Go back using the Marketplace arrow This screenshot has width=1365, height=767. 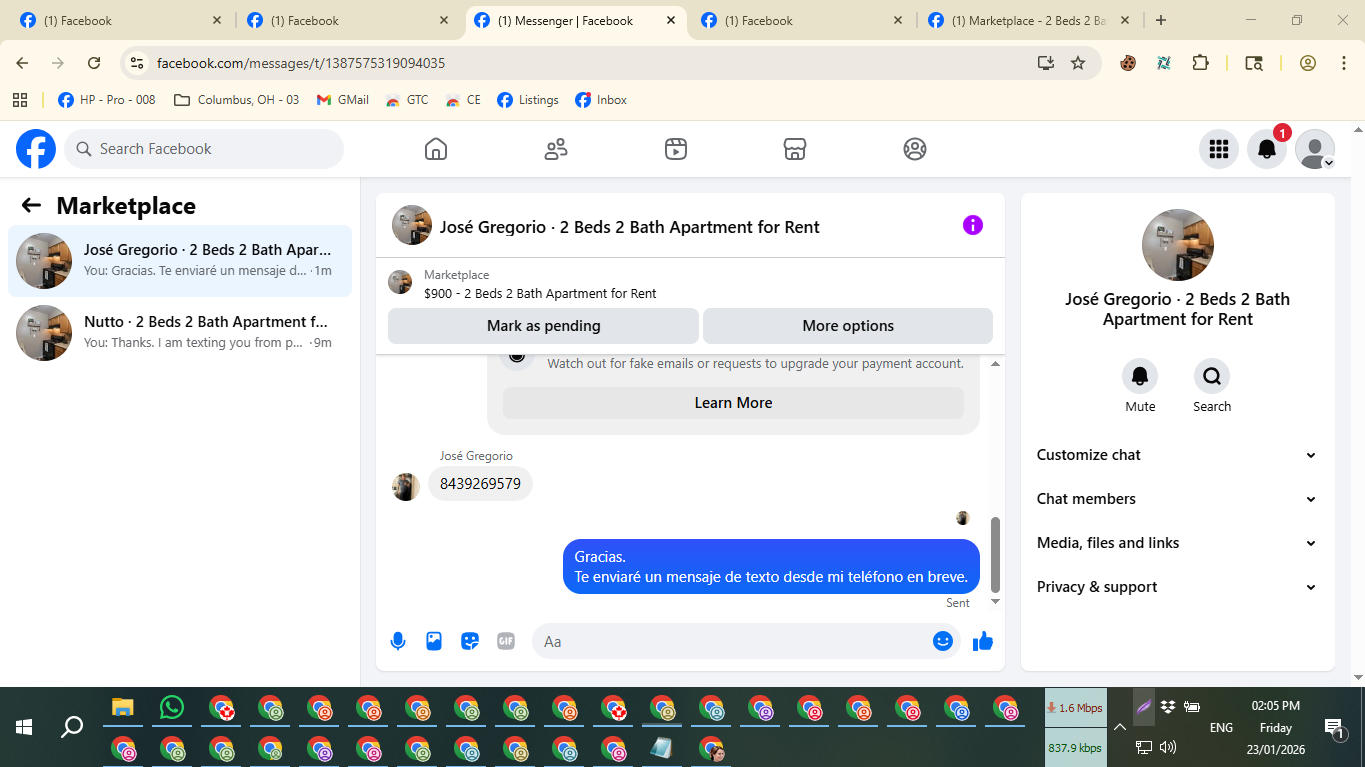click(x=31, y=206)
